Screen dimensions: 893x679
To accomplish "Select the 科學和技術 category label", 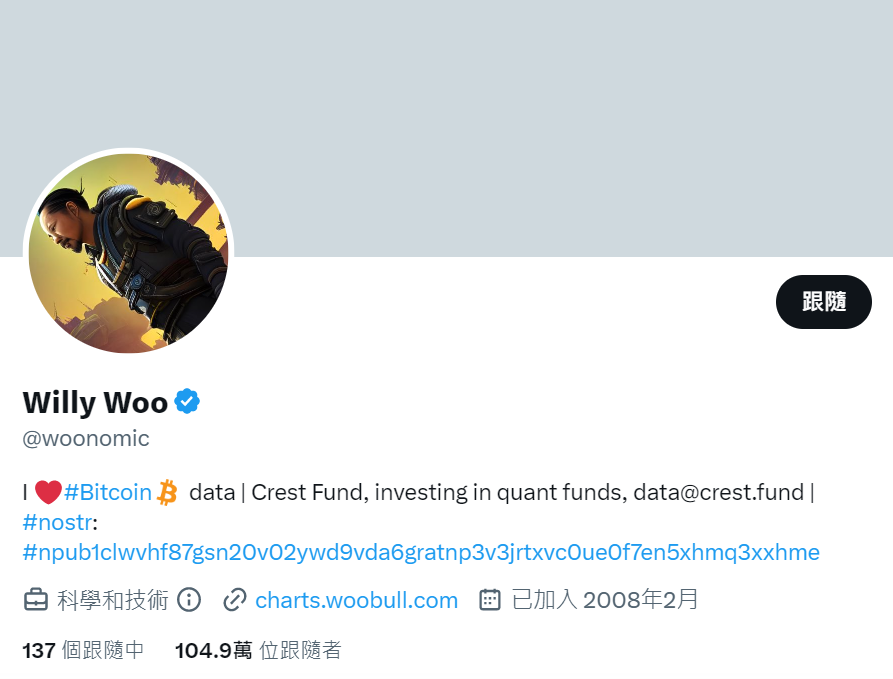I will [113, 600].
